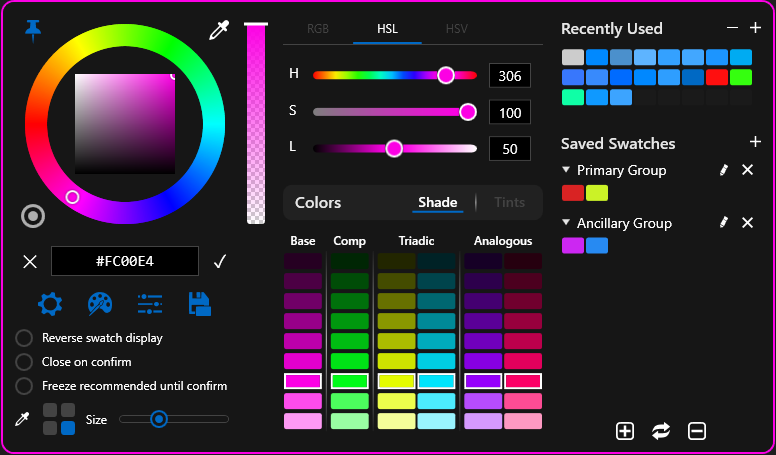Image resolution: width=776 pixels, height=455 pixels.
Task: Select purple swatch in Ancillary Group
Action: (x=573, y=246)
